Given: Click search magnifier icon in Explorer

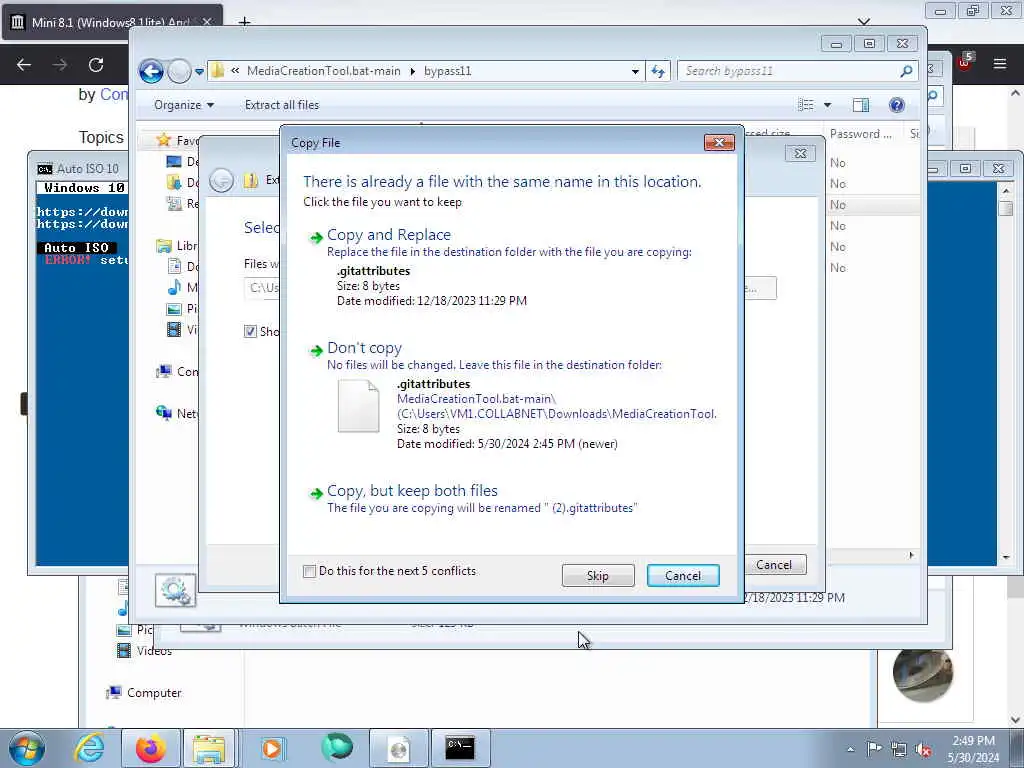Looking at the screenshot, I should pyautogui.click(x=906, y=71).
